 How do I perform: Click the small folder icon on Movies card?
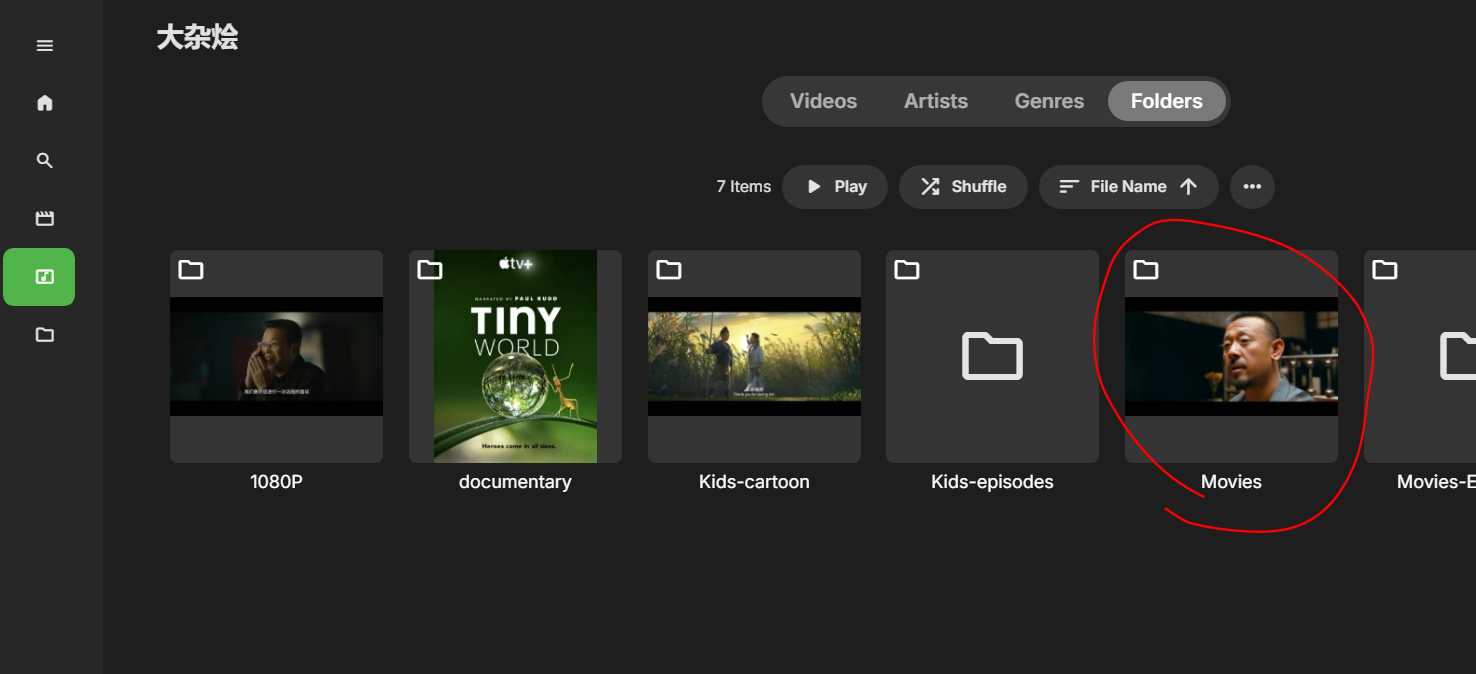tap(1146, 270)
